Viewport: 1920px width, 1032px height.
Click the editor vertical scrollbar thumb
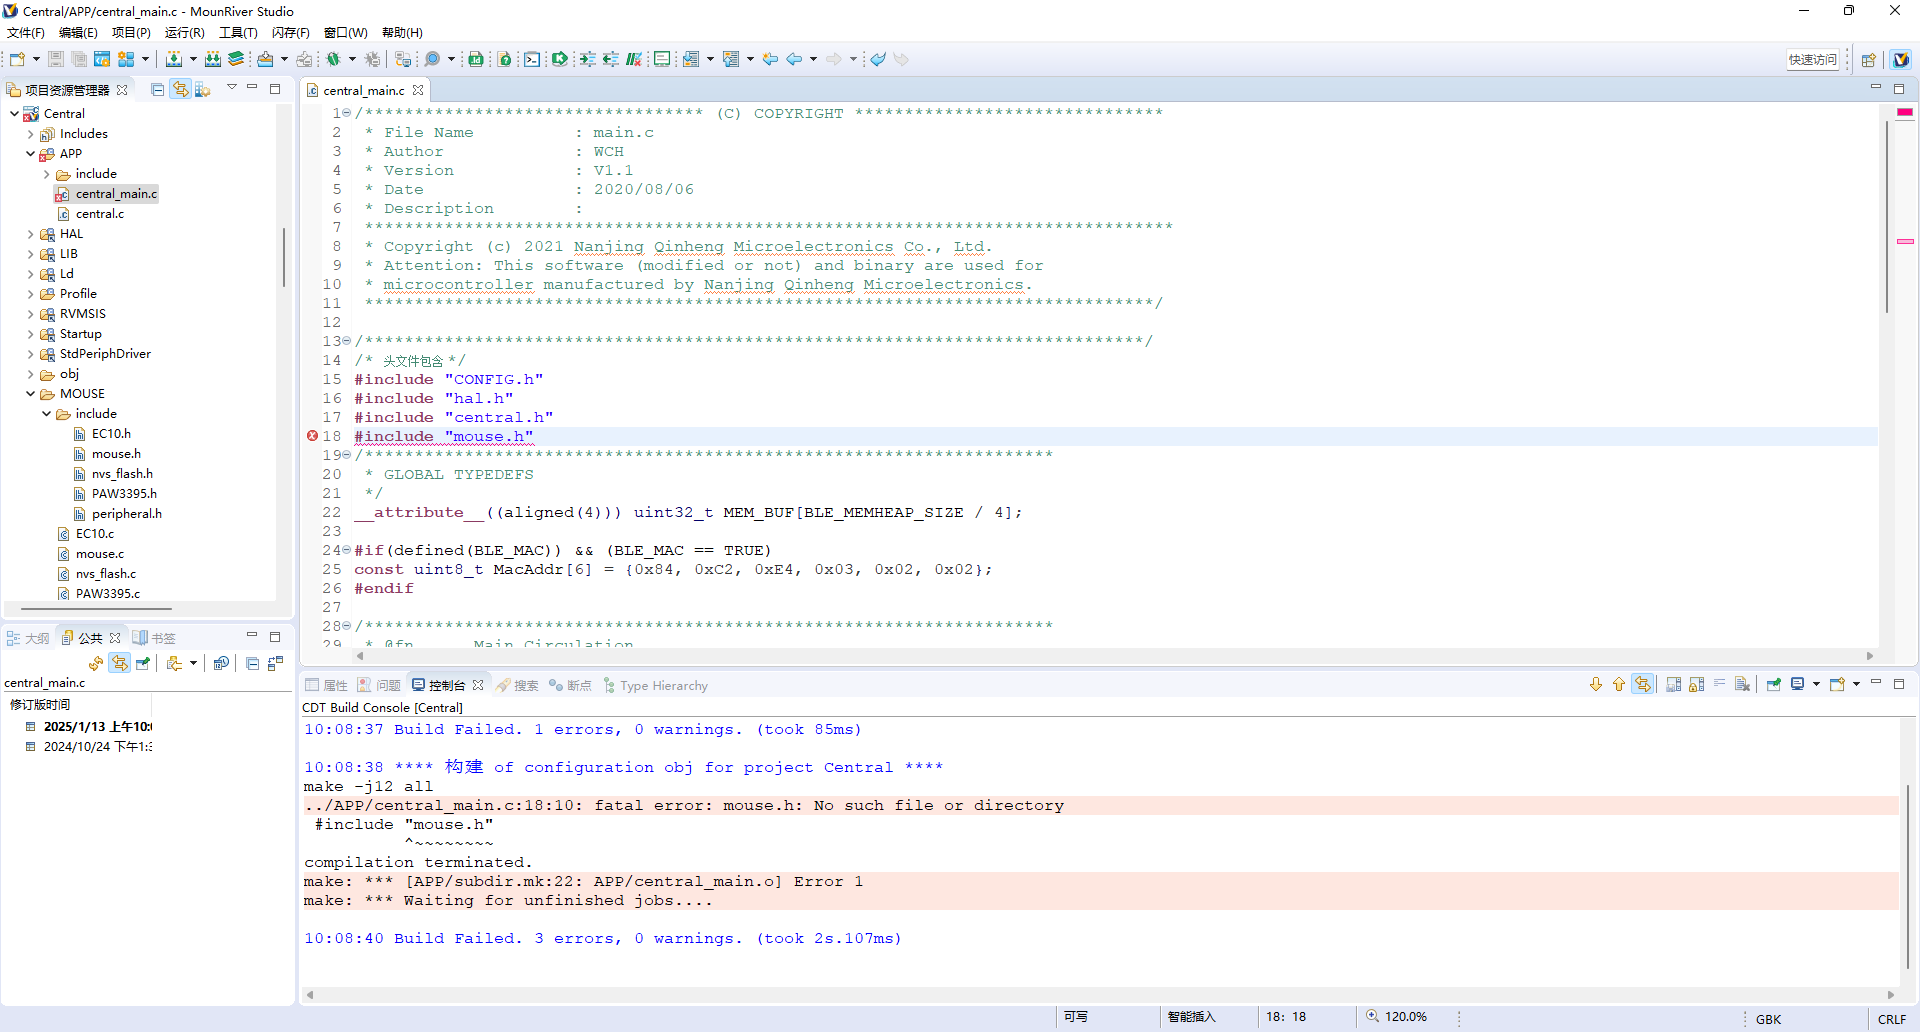click(1887, 215)
